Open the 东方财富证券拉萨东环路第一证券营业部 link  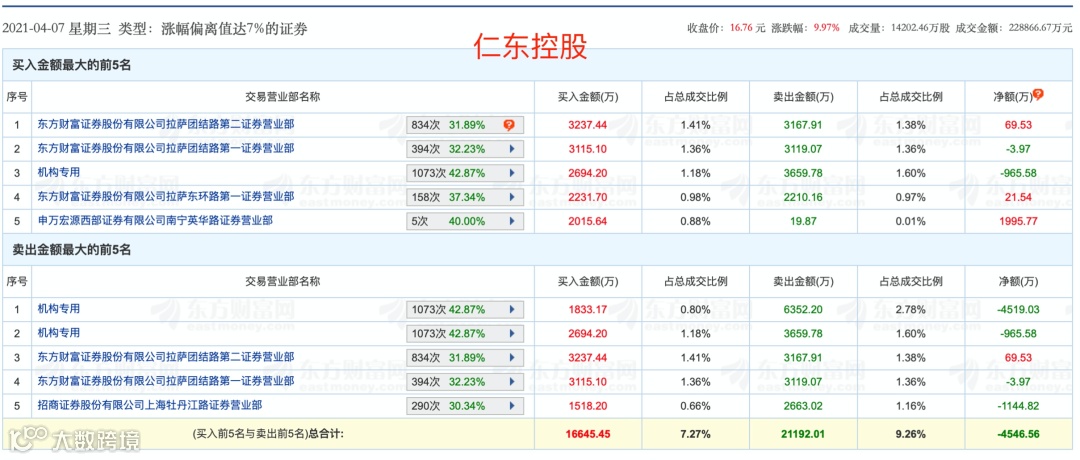tap(166, 196)
